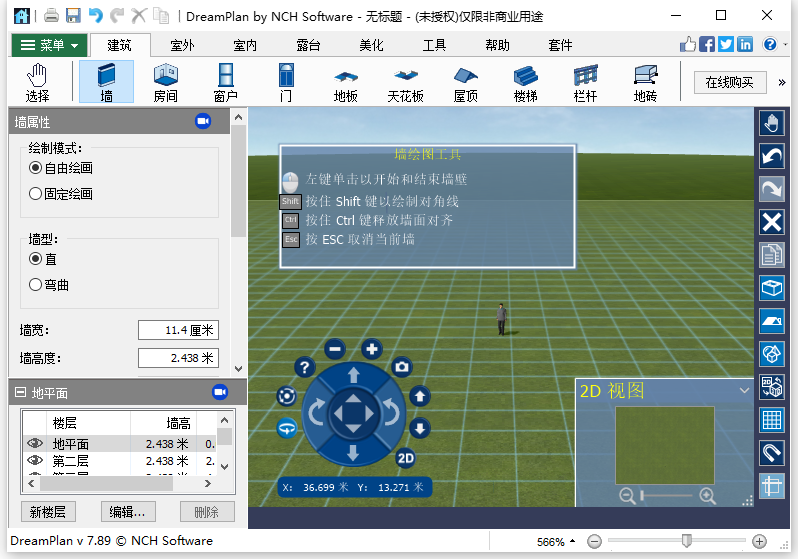The image size is (798, 559).
Task: Select the 门 (door) tool
Action: (x=286, y=82)
